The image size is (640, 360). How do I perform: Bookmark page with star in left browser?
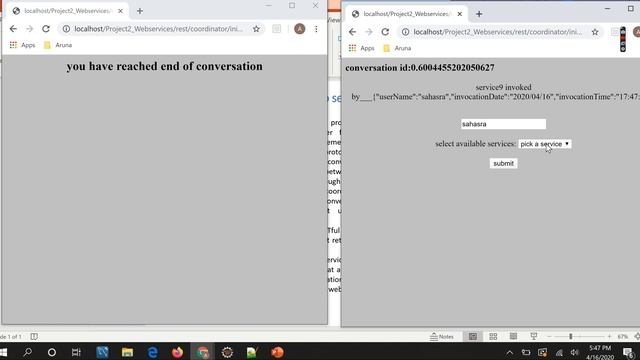pyautogui.click(x=256, y=29)
